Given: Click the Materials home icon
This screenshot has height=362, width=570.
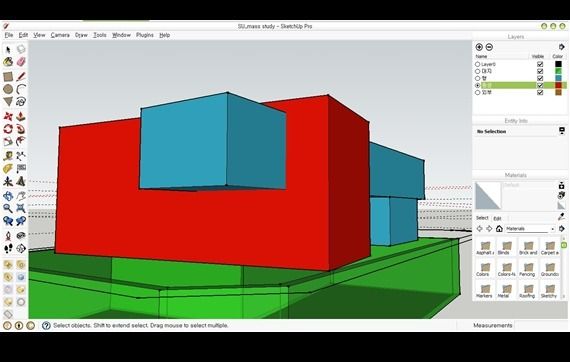Looking at the screenshot, I should [x=499, y=229].
